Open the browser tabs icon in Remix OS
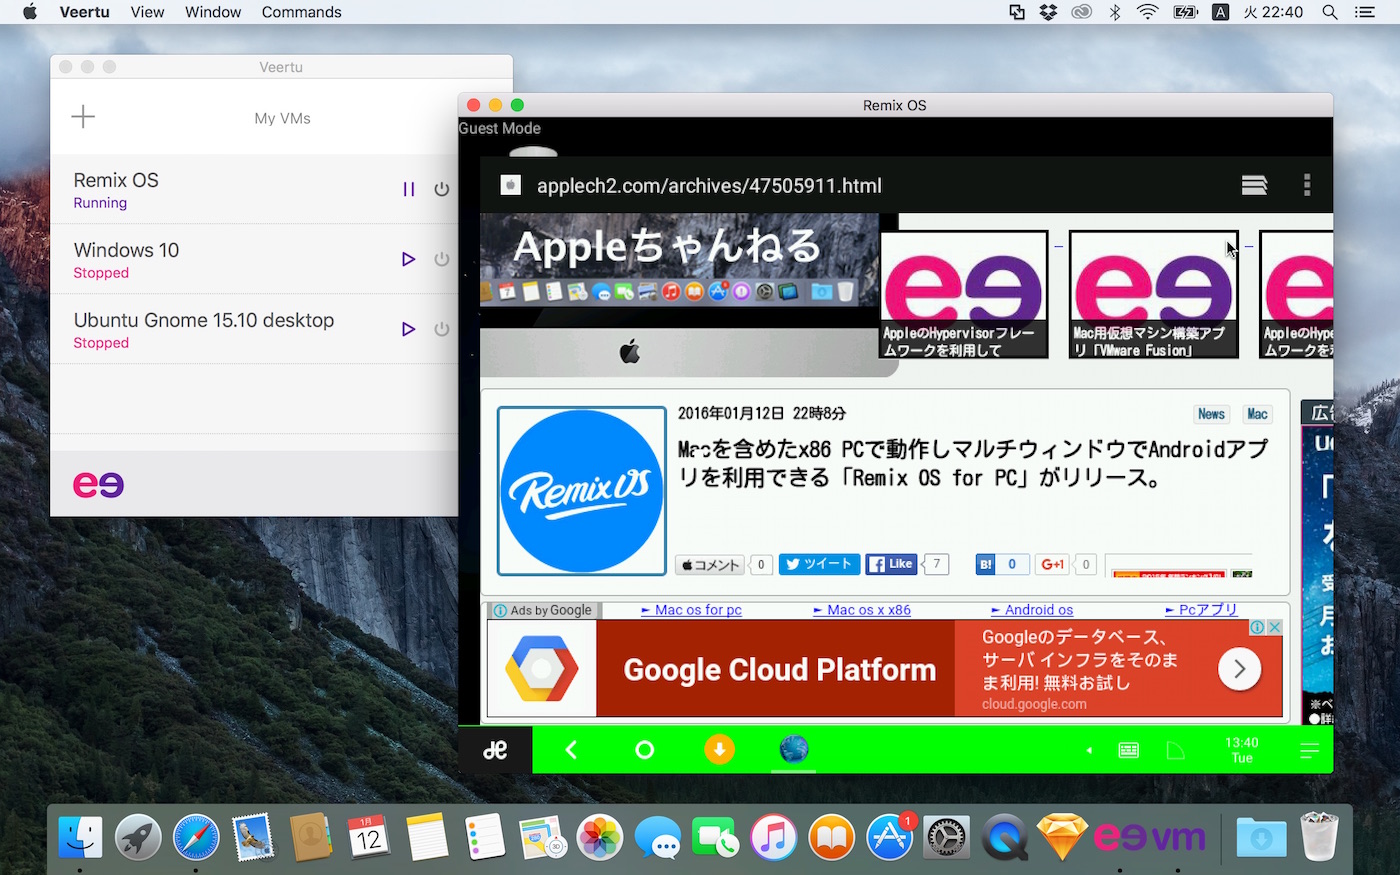The width and height of the screenshot is (1400, 875). point(1254,185)
